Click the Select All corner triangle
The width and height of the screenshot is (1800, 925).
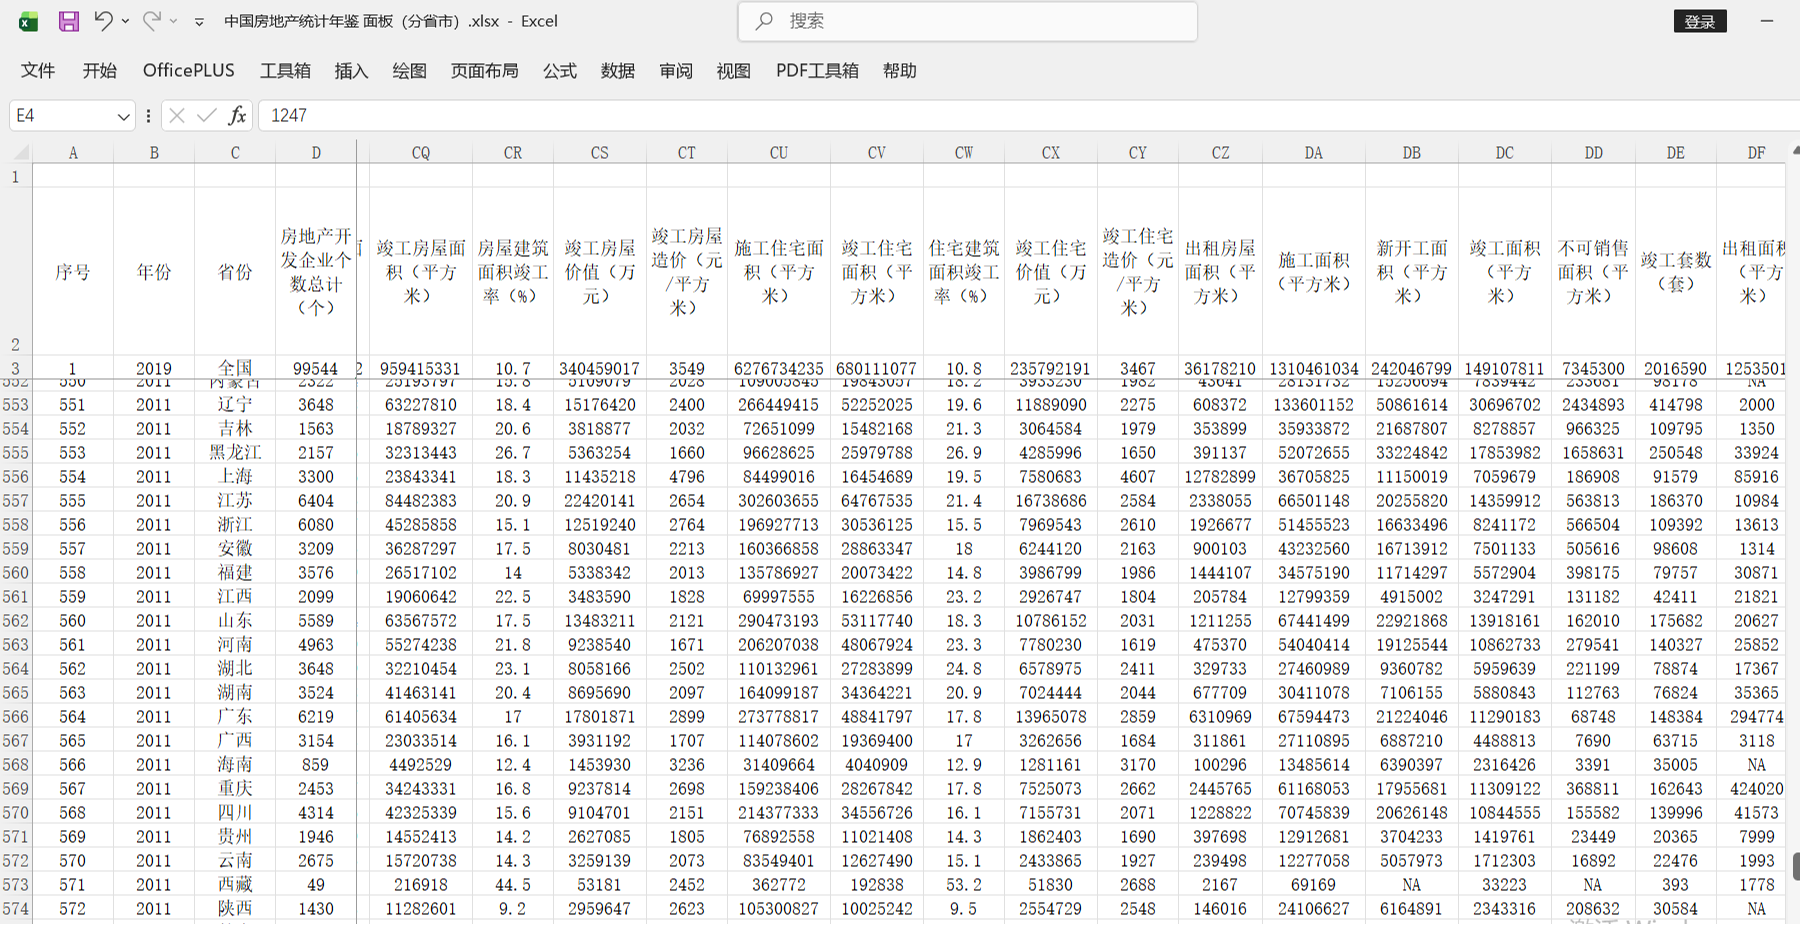pyautogui.click(x=21, y=153)
